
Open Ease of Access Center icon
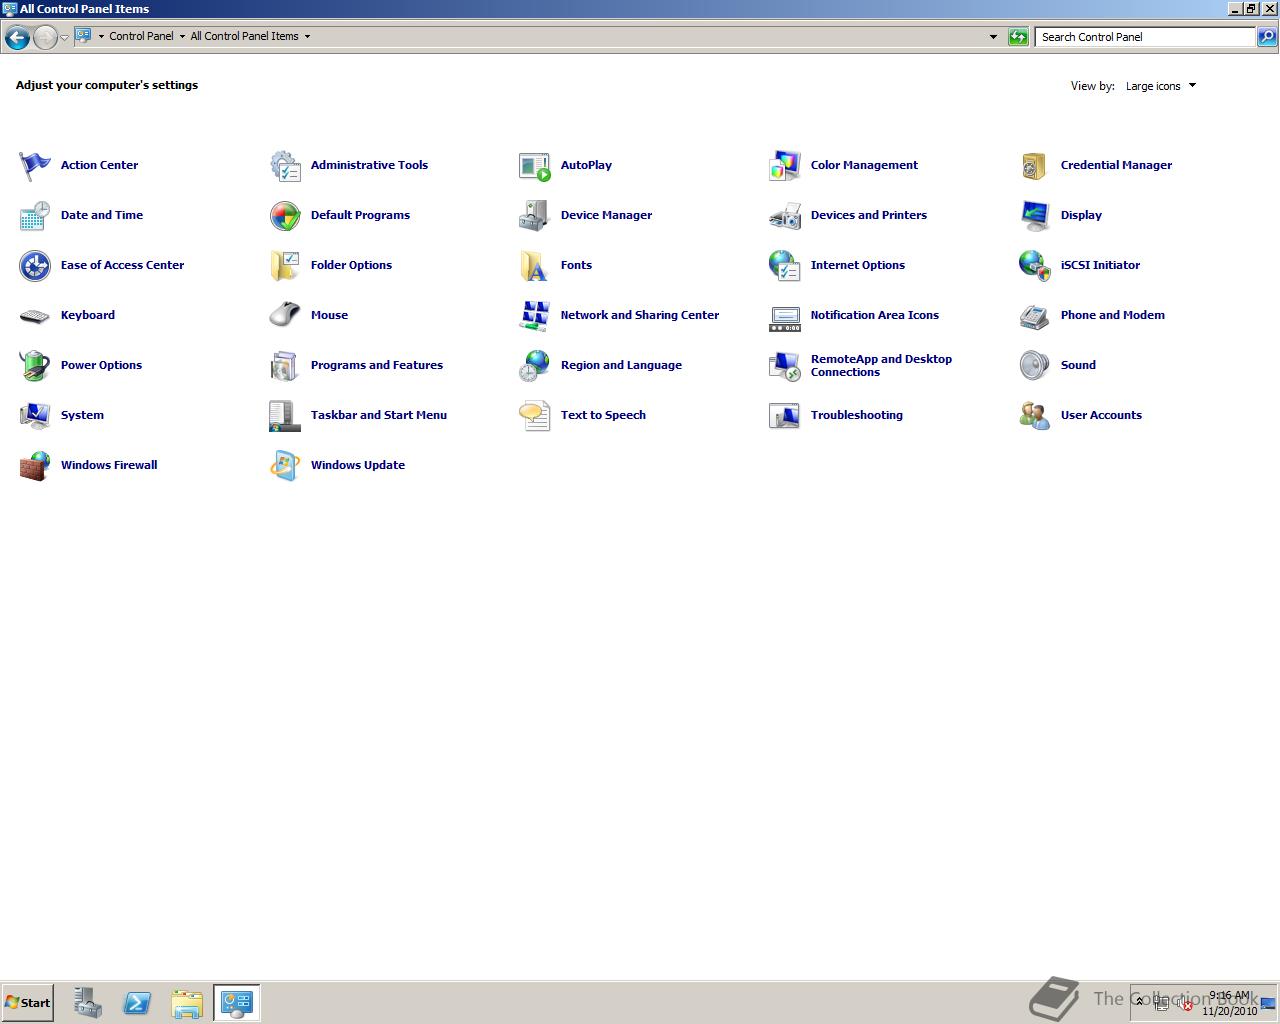click(x=35, y=265)
